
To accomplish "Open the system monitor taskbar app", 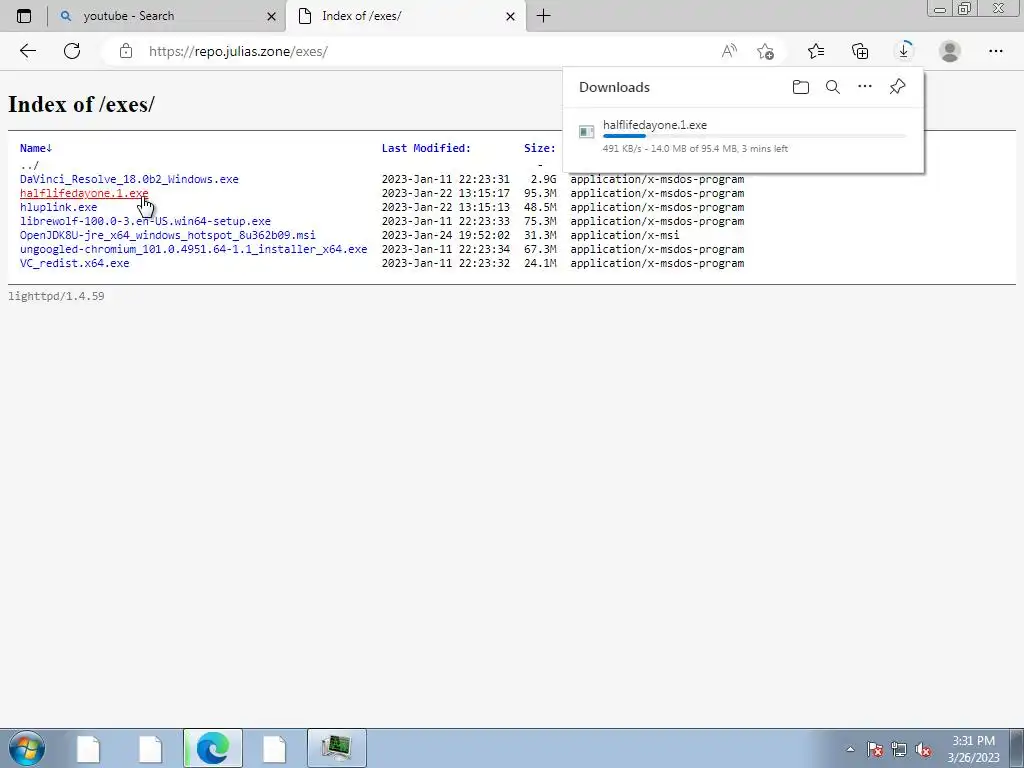I will click(336, 748).
